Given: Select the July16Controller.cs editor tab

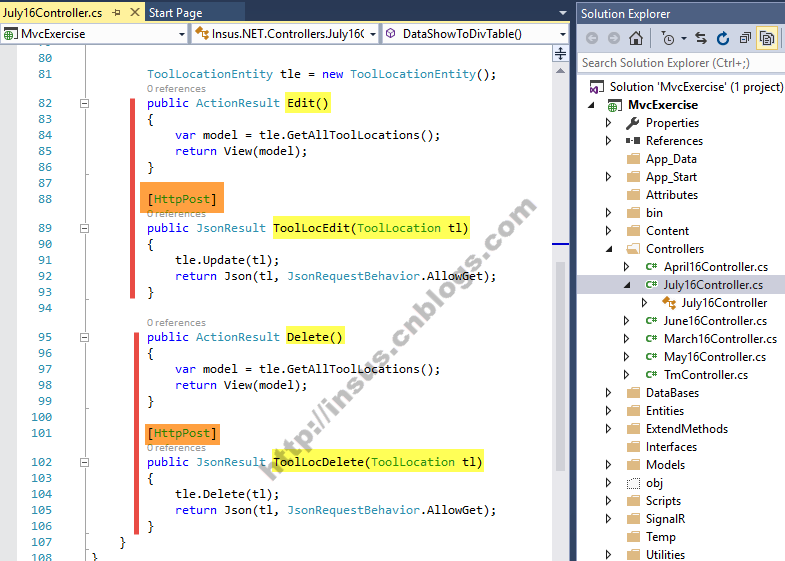Looking at the screenshot, I should click(53, 13).
